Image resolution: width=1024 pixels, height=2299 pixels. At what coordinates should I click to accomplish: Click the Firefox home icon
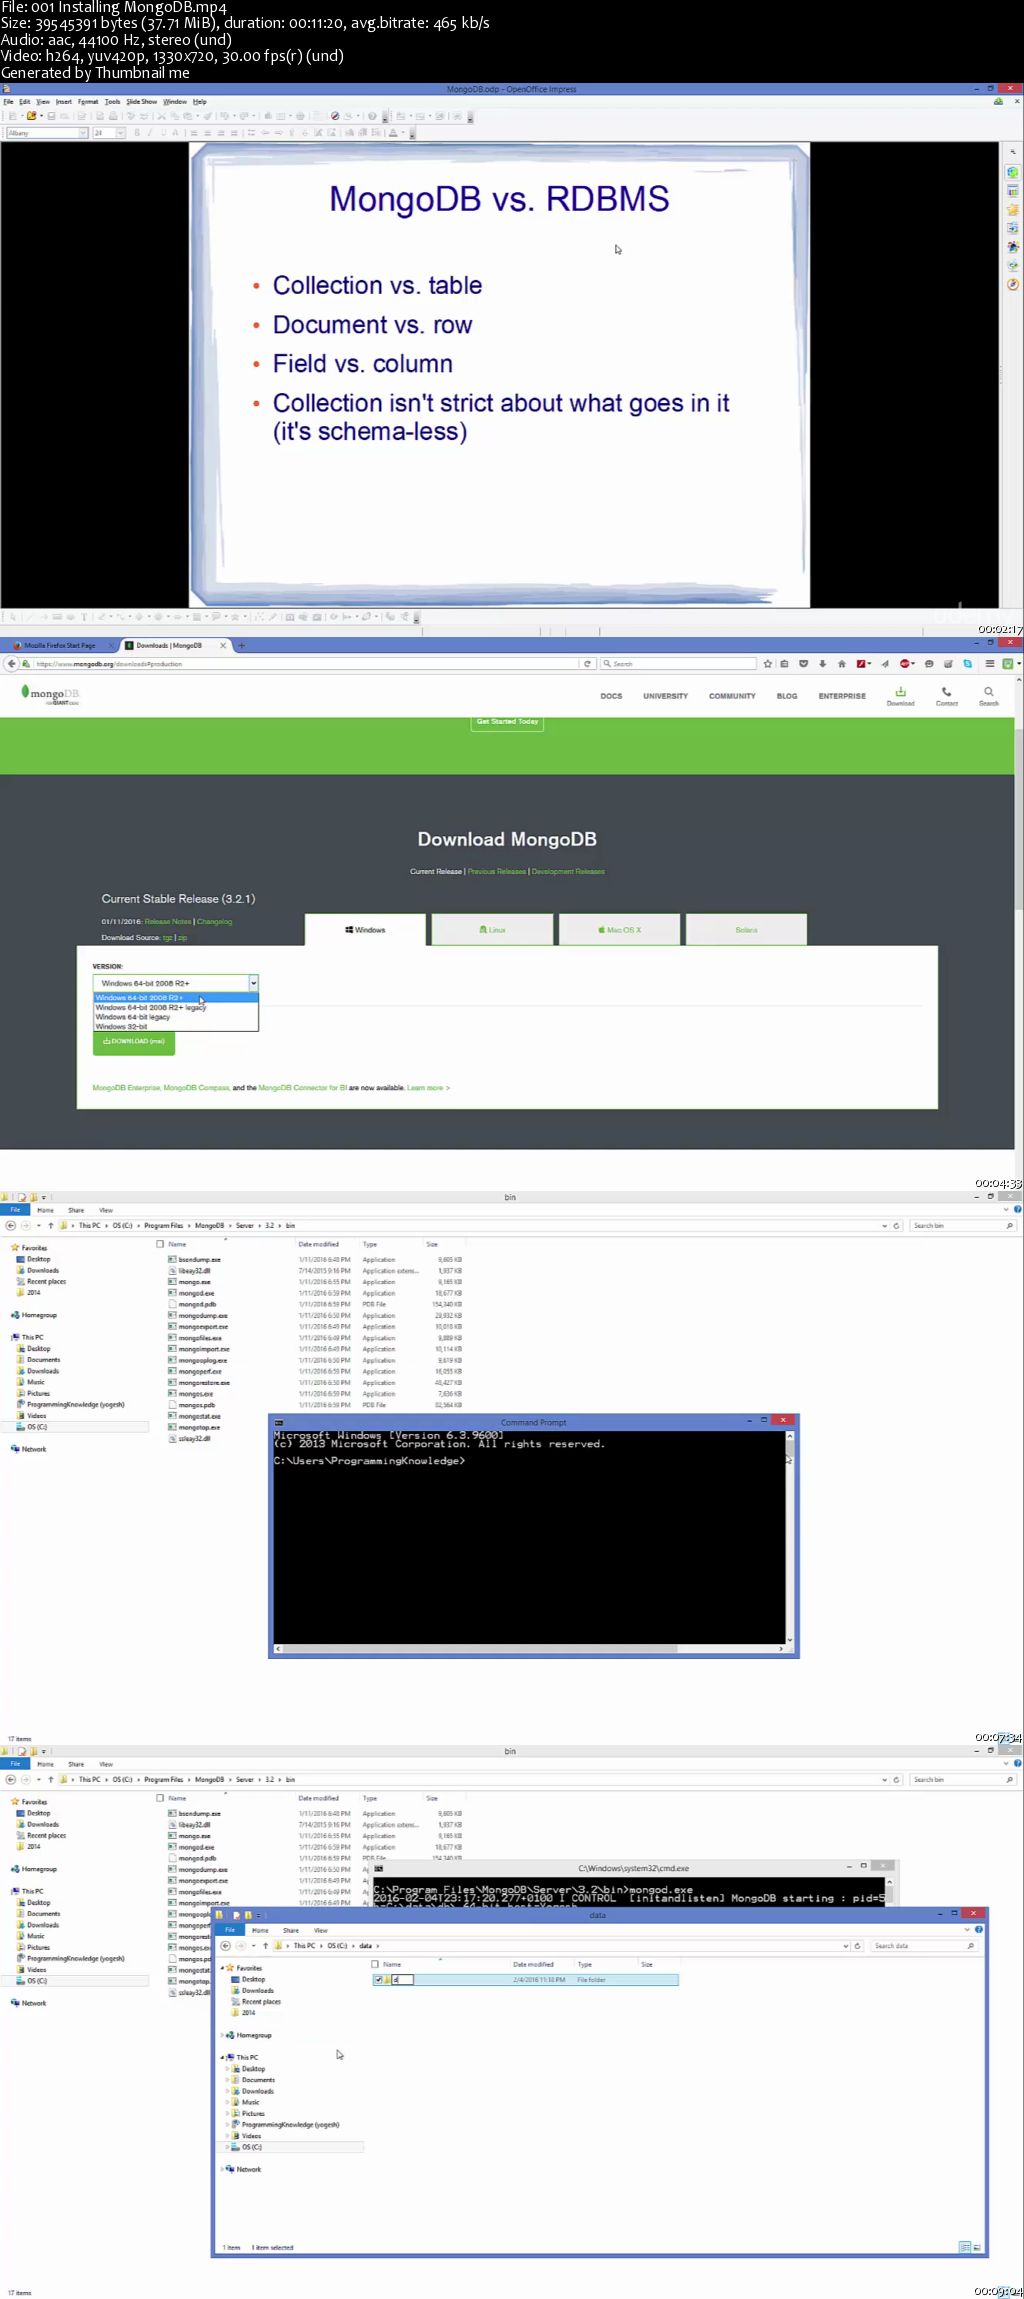pyautogui.click(x=841, y=664)
